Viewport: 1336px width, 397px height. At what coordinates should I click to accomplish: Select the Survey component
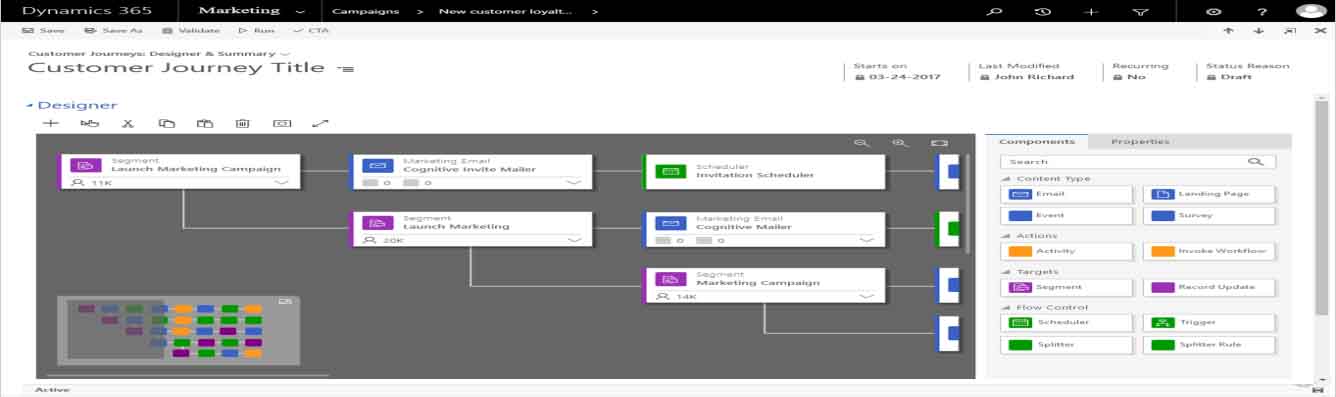pyautogui.click(x=1209, y=215)
